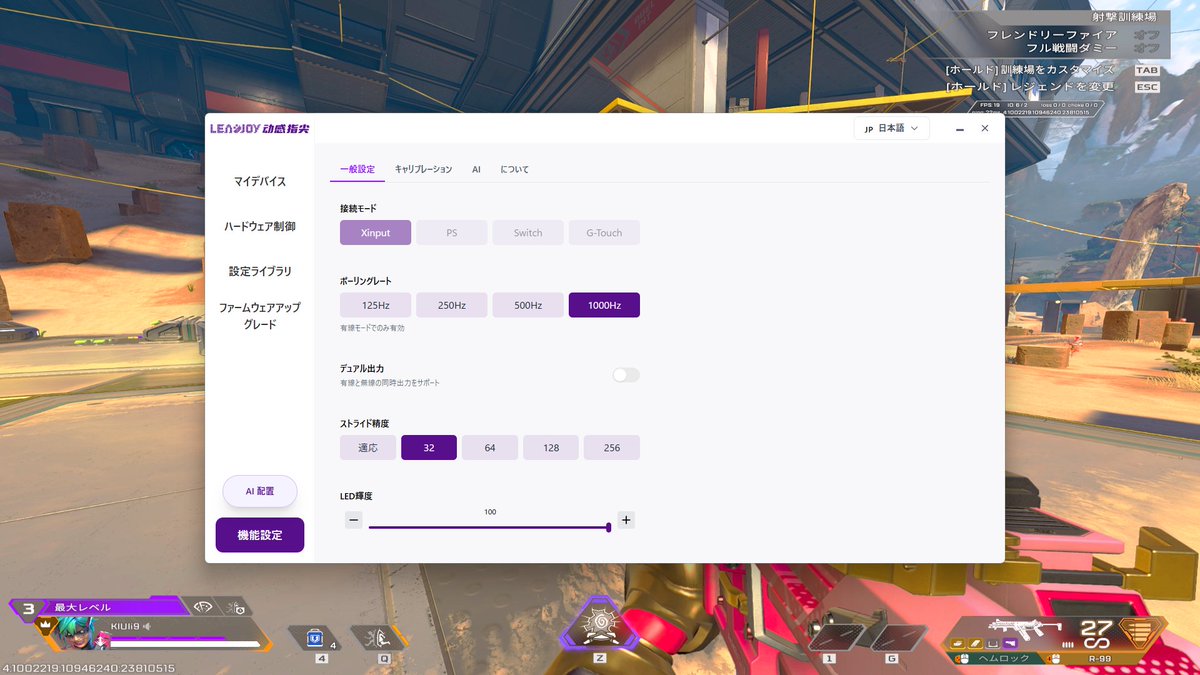Click the フレンドリーファイア setting text in game
1200x675 pixels.
tap(1051, 34)
